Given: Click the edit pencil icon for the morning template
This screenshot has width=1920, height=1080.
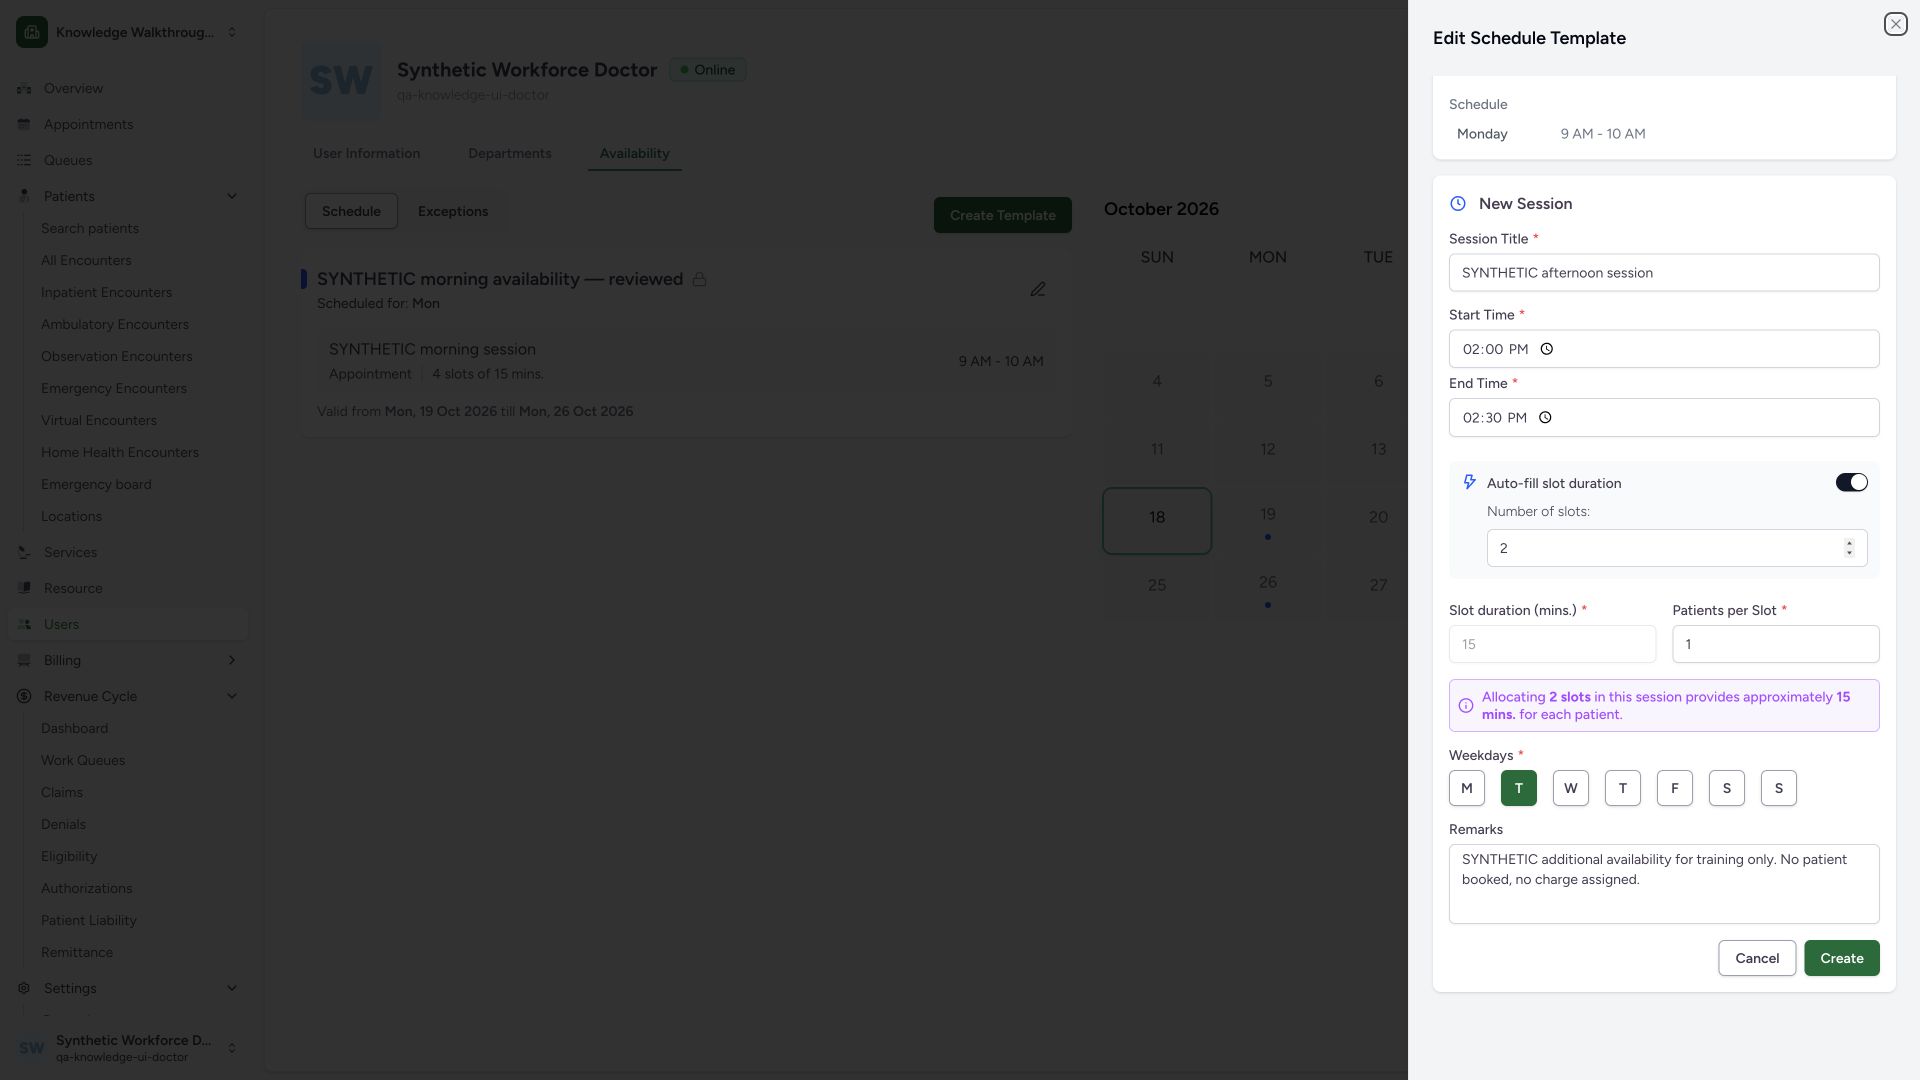Looking at the screenshot, I should click(1038, 289).
